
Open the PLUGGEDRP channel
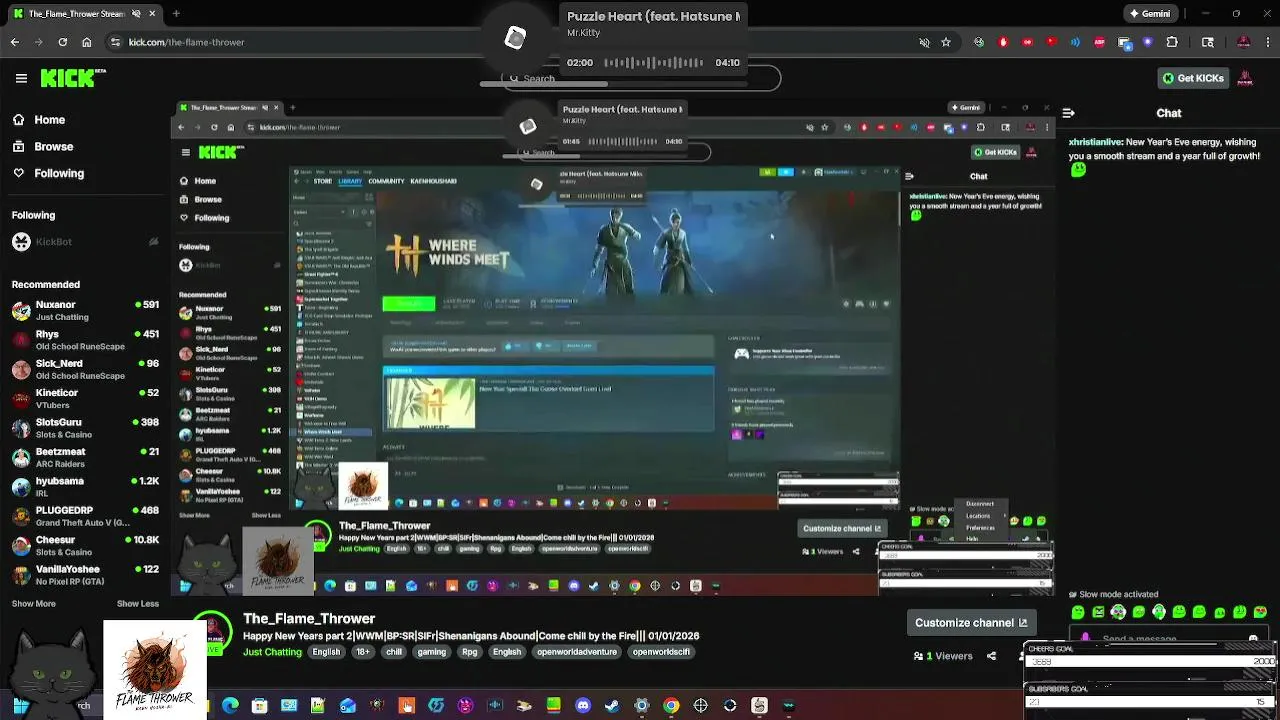click(x=85, y=516)
